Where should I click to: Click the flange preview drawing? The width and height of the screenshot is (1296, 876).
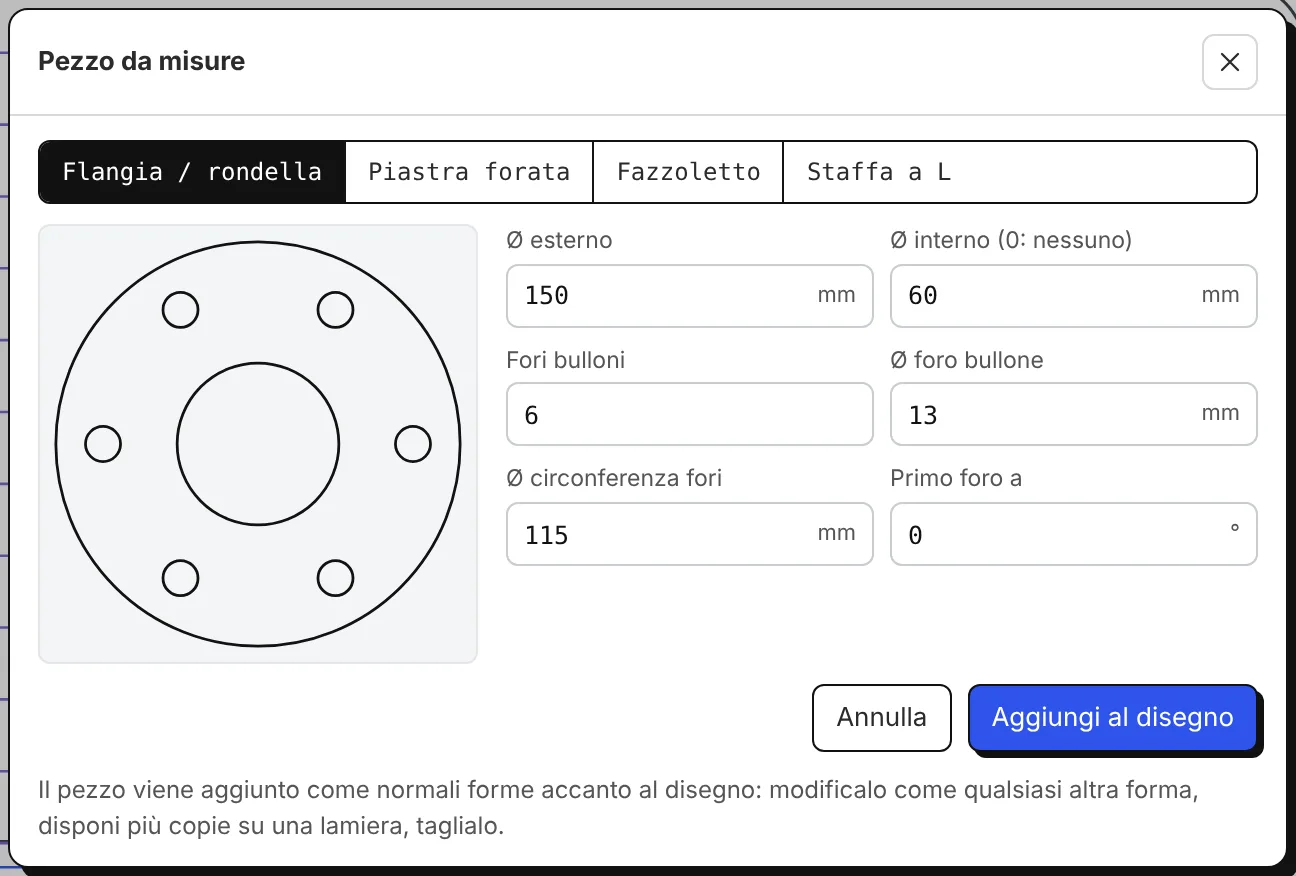(258, 444)
